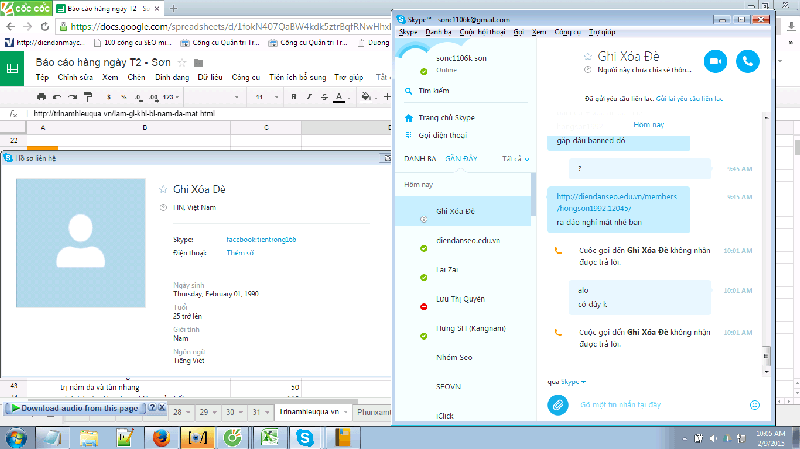Viewport: 800px width, 449px height.
Task: Click the profile avatar picture of Ghi Xóa Đè
Action: pyautogui.click(x=81, y=243)
